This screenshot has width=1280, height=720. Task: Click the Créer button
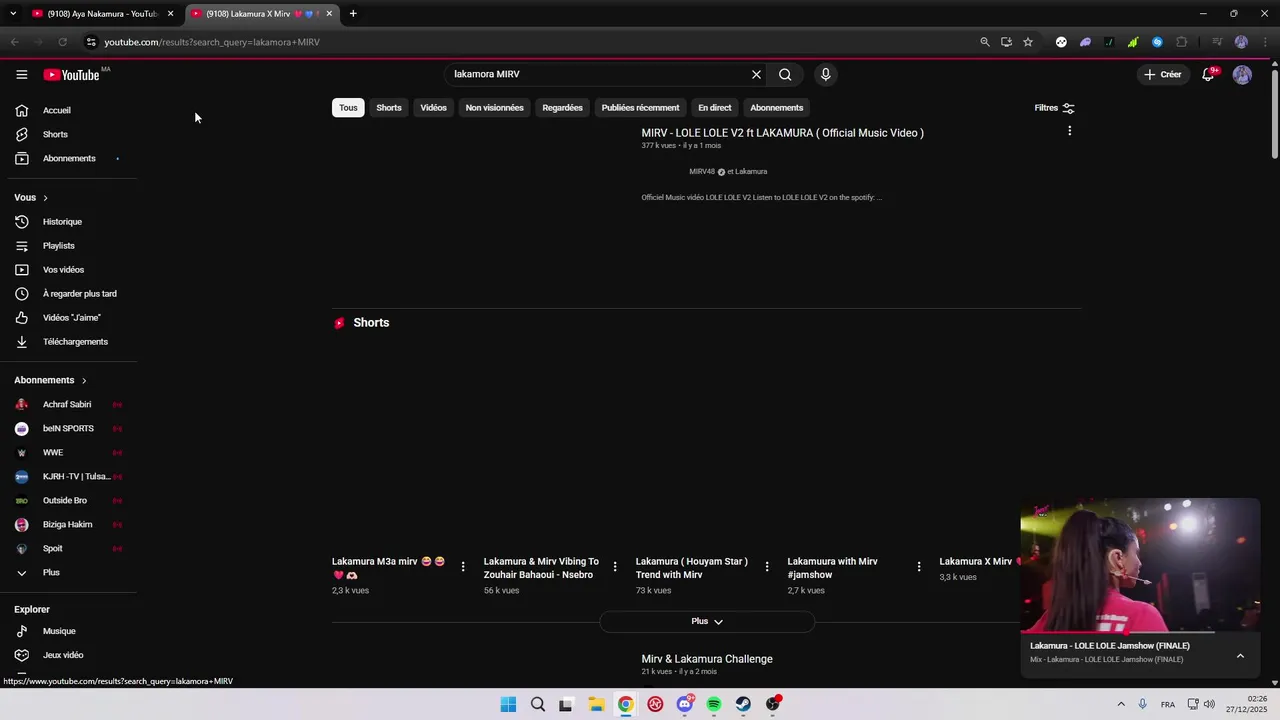(1163, 75)
